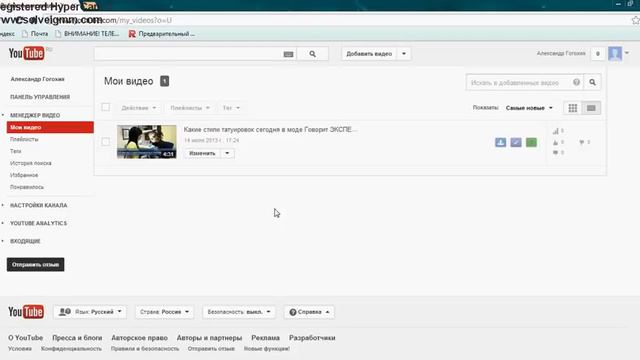The width and height of the screenshot is (640, 360).
Task: Open Александр Гогохия channel in sidebar
Action: (38, 79)
